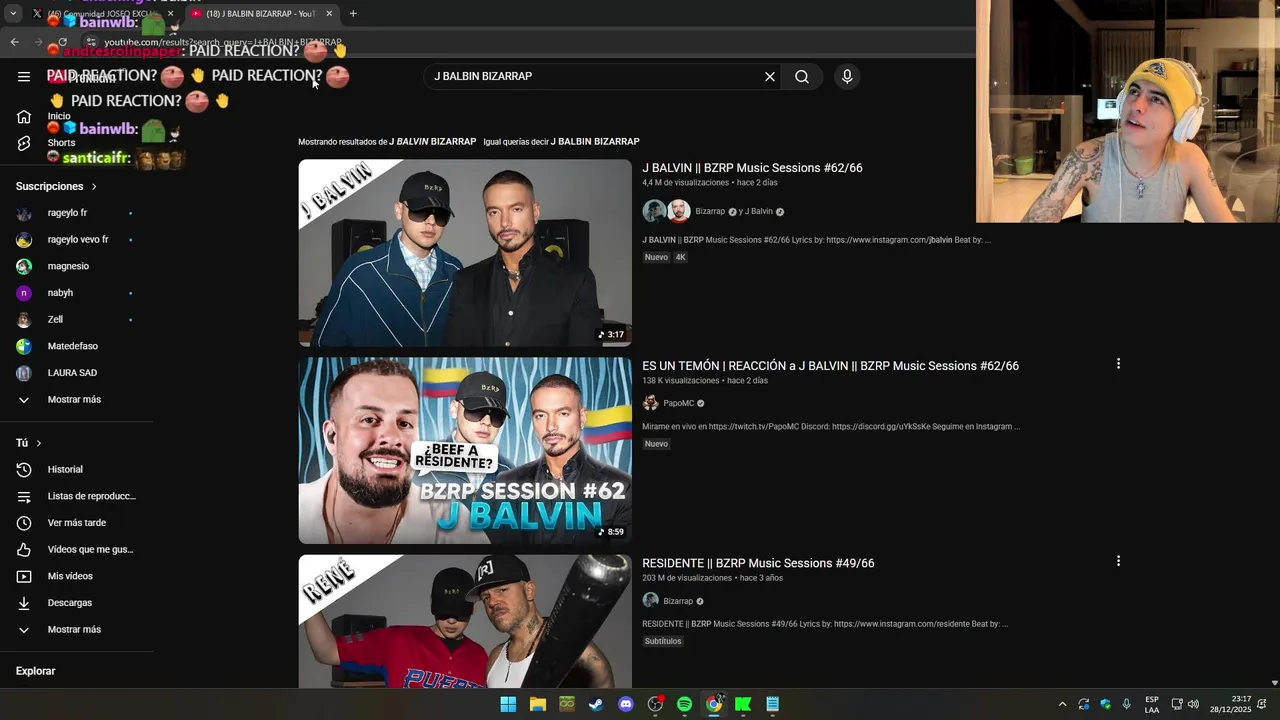The image size is (1280, 720).
Task: Open Steam from taskbar
Action: (x=596, y=704)
